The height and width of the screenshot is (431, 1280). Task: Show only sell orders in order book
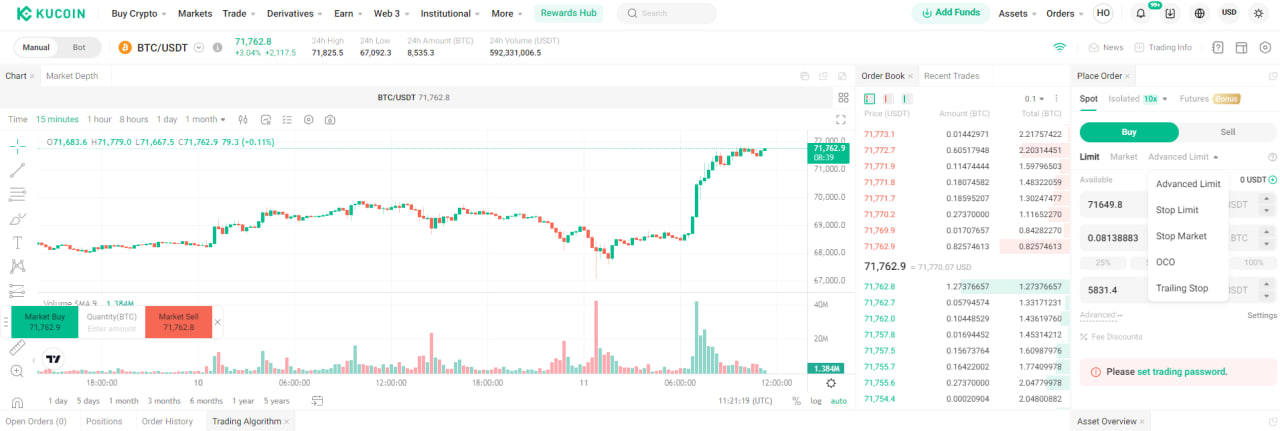click(x=888, y=99)
